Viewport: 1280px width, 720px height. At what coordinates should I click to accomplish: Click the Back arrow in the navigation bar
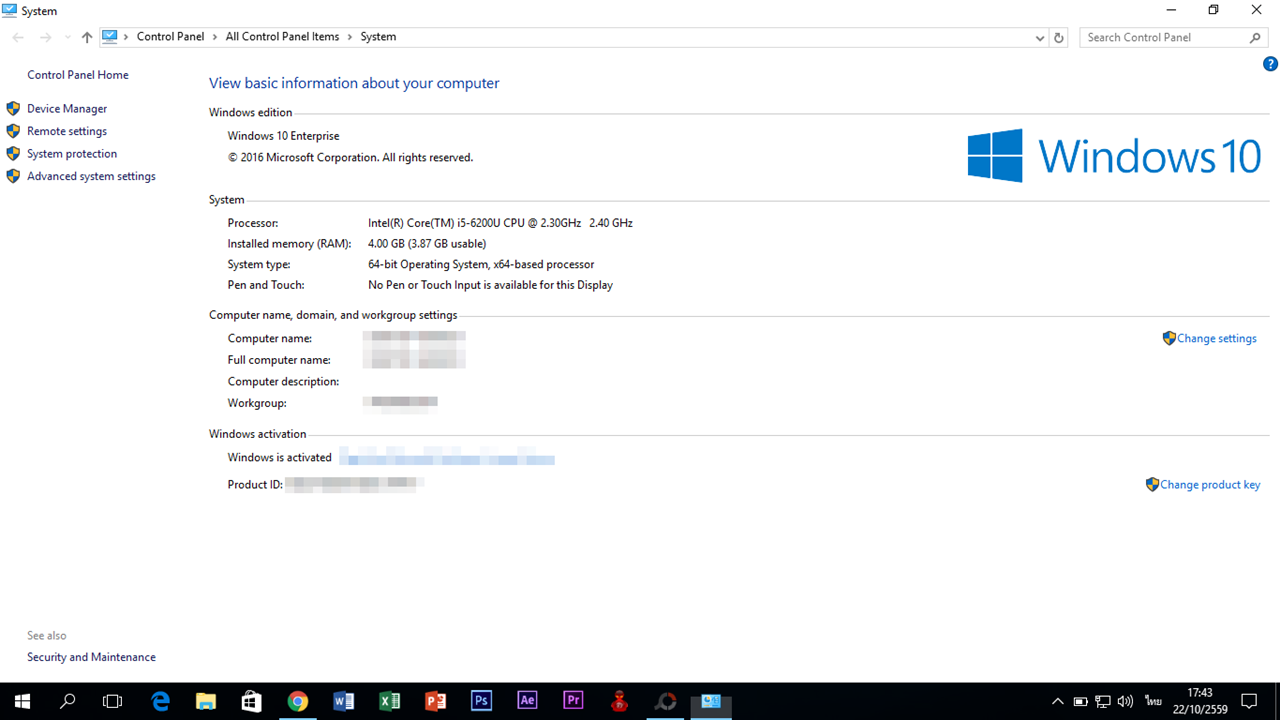pos(18,37)
